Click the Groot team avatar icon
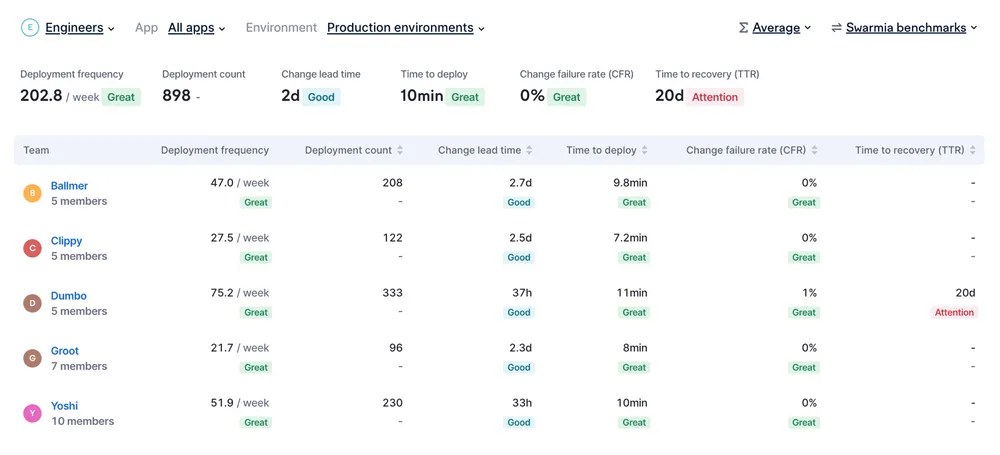 pos(33,358)
